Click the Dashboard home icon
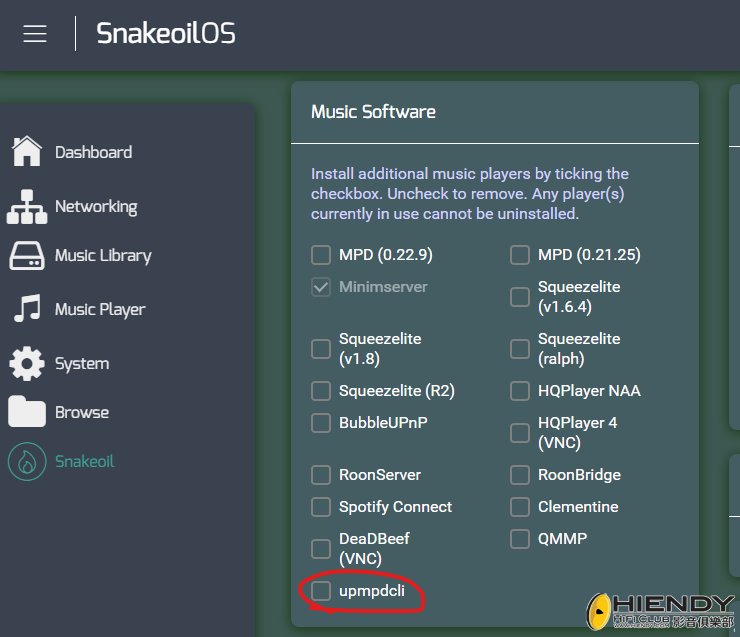Screen dimensions: 740x637 [27, 152]
